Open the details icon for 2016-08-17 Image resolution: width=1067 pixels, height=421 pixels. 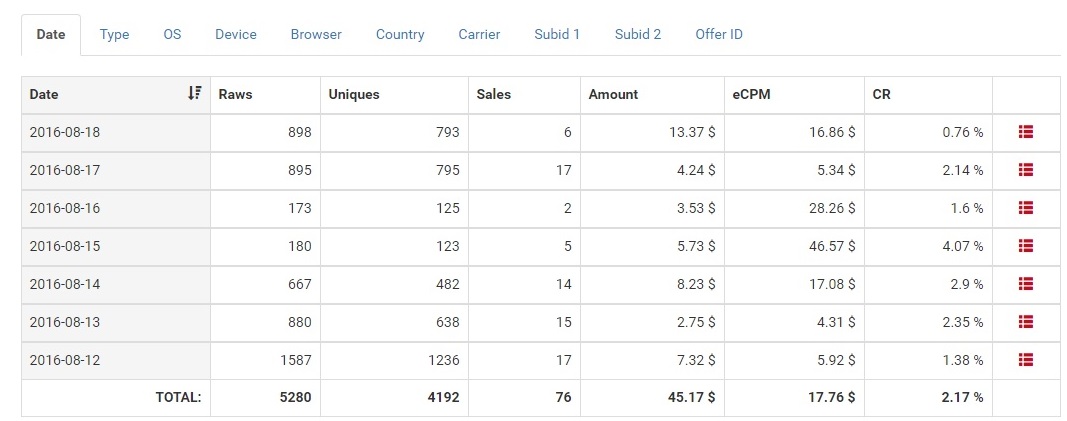coord(1025,170)
